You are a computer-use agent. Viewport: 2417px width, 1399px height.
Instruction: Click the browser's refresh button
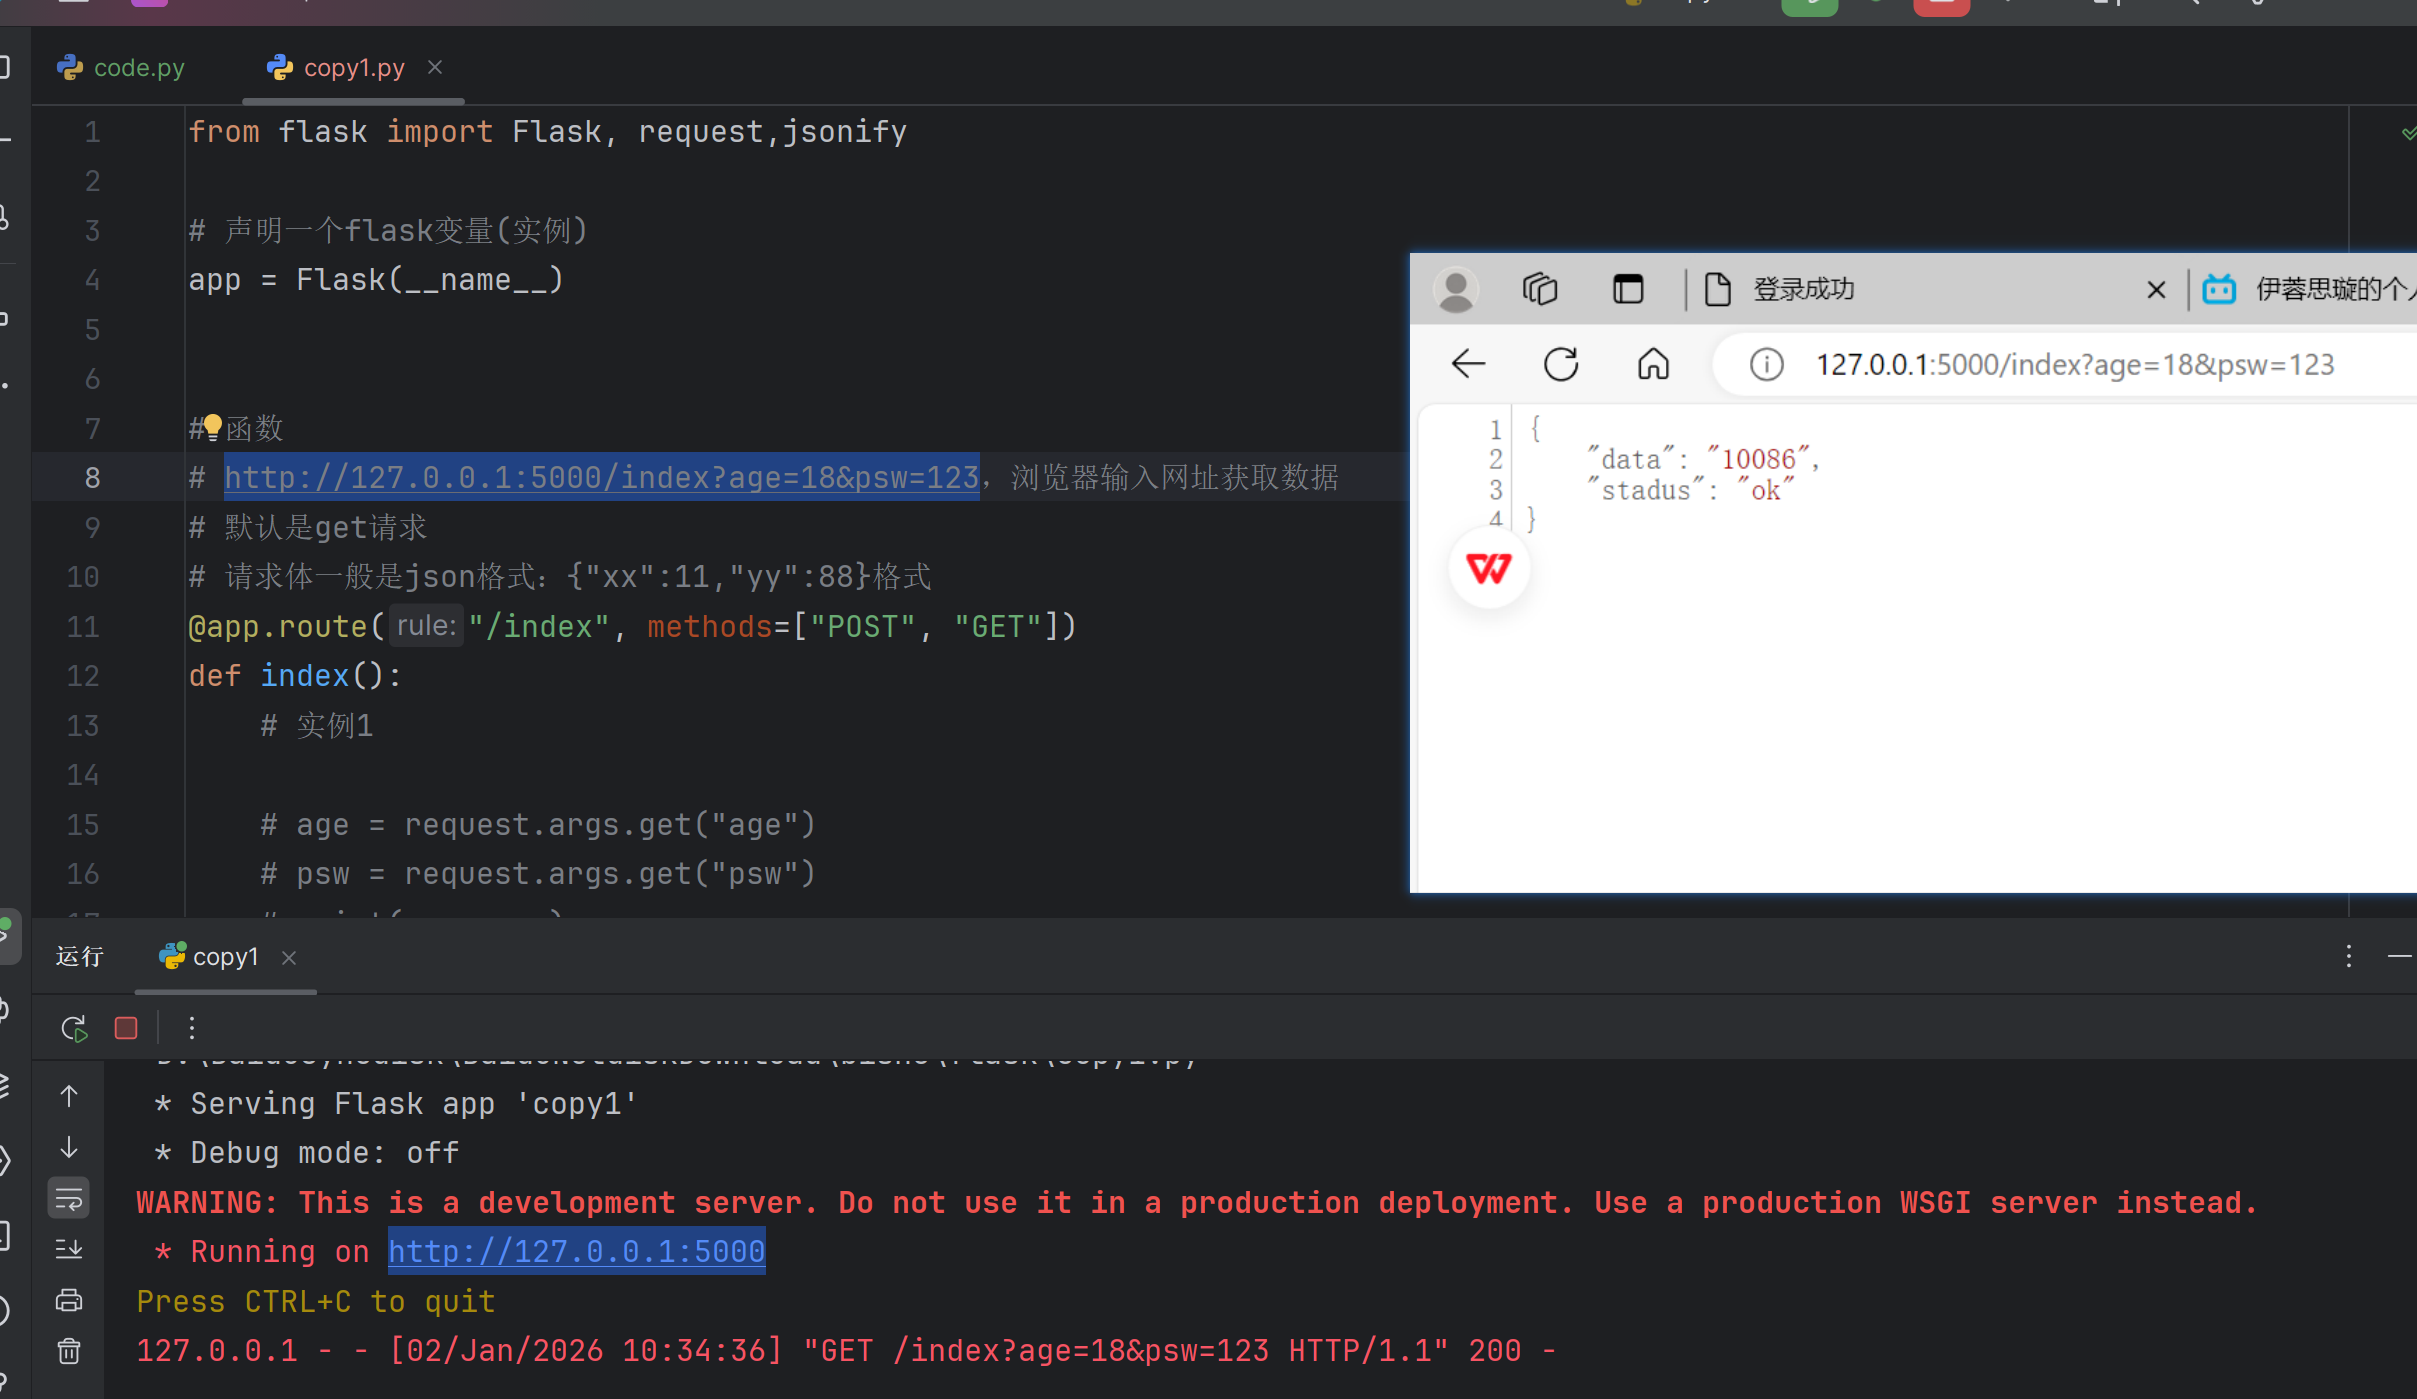[1560, 365]
